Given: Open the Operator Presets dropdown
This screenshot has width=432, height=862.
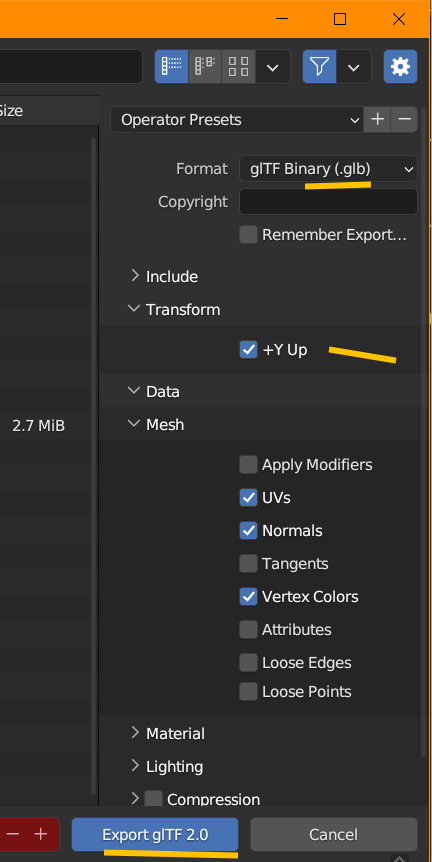Looking at the screenshot, I should coord(237,120).
